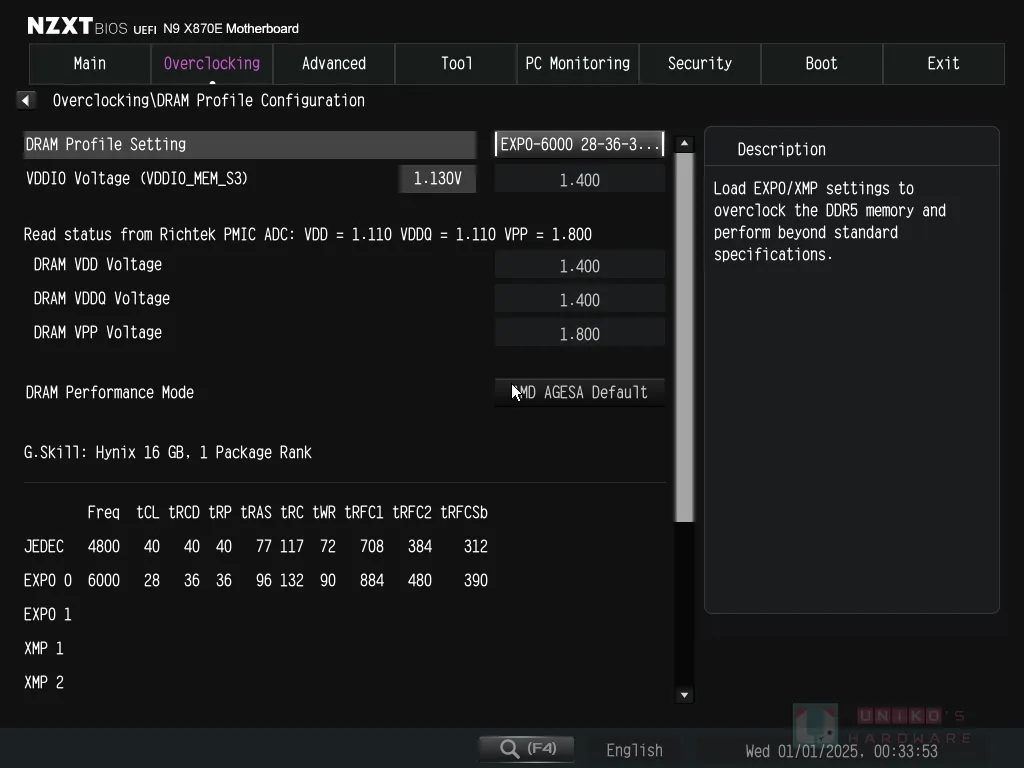Screen dimensions: 1024x768
Task: Click the DRAM VPP Voltage label
Action: (98, 332)
